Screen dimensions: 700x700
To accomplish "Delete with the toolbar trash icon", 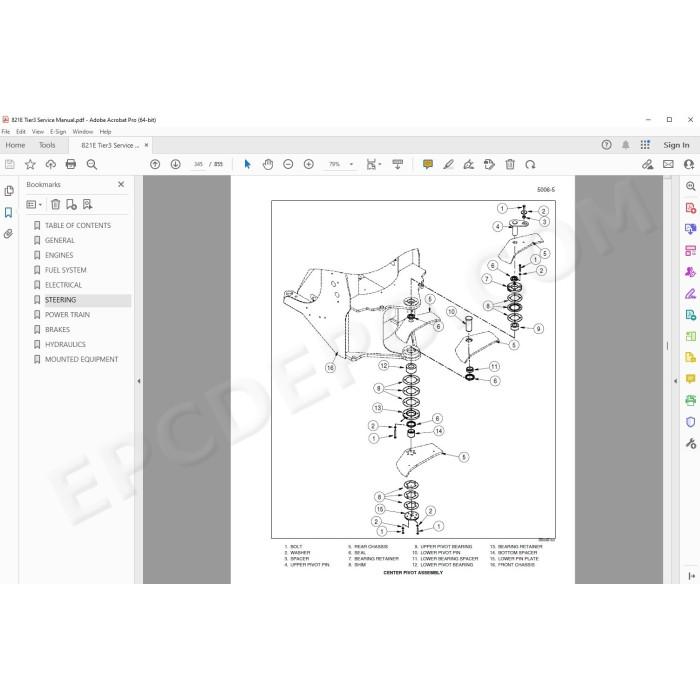I will [x=510, y=165].
